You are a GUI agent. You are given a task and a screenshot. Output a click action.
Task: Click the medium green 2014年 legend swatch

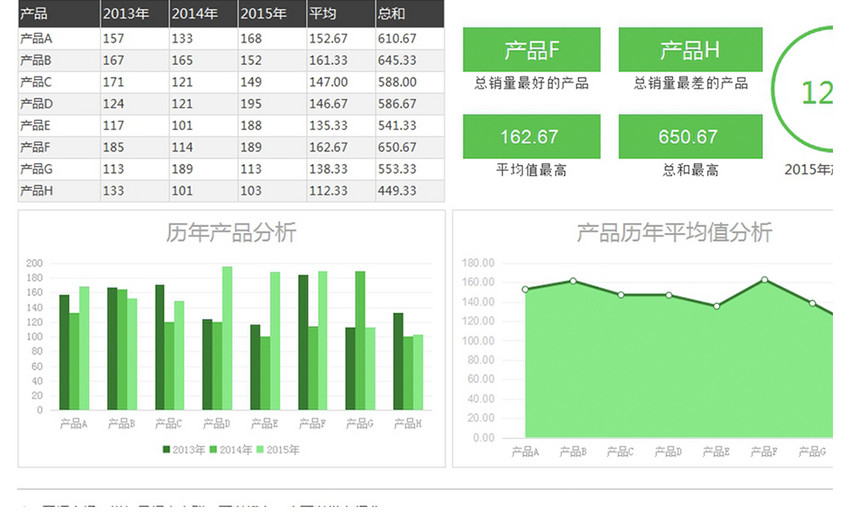click(214, 449)
